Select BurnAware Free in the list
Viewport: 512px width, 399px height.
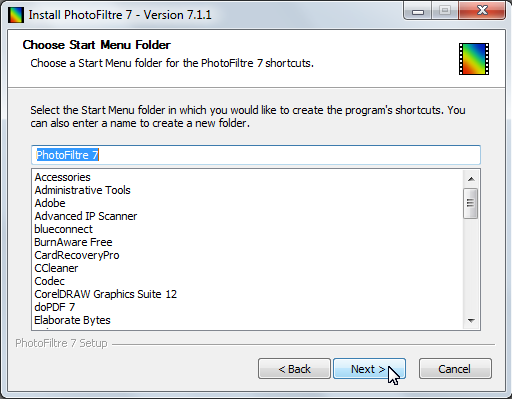click(73, 242)
